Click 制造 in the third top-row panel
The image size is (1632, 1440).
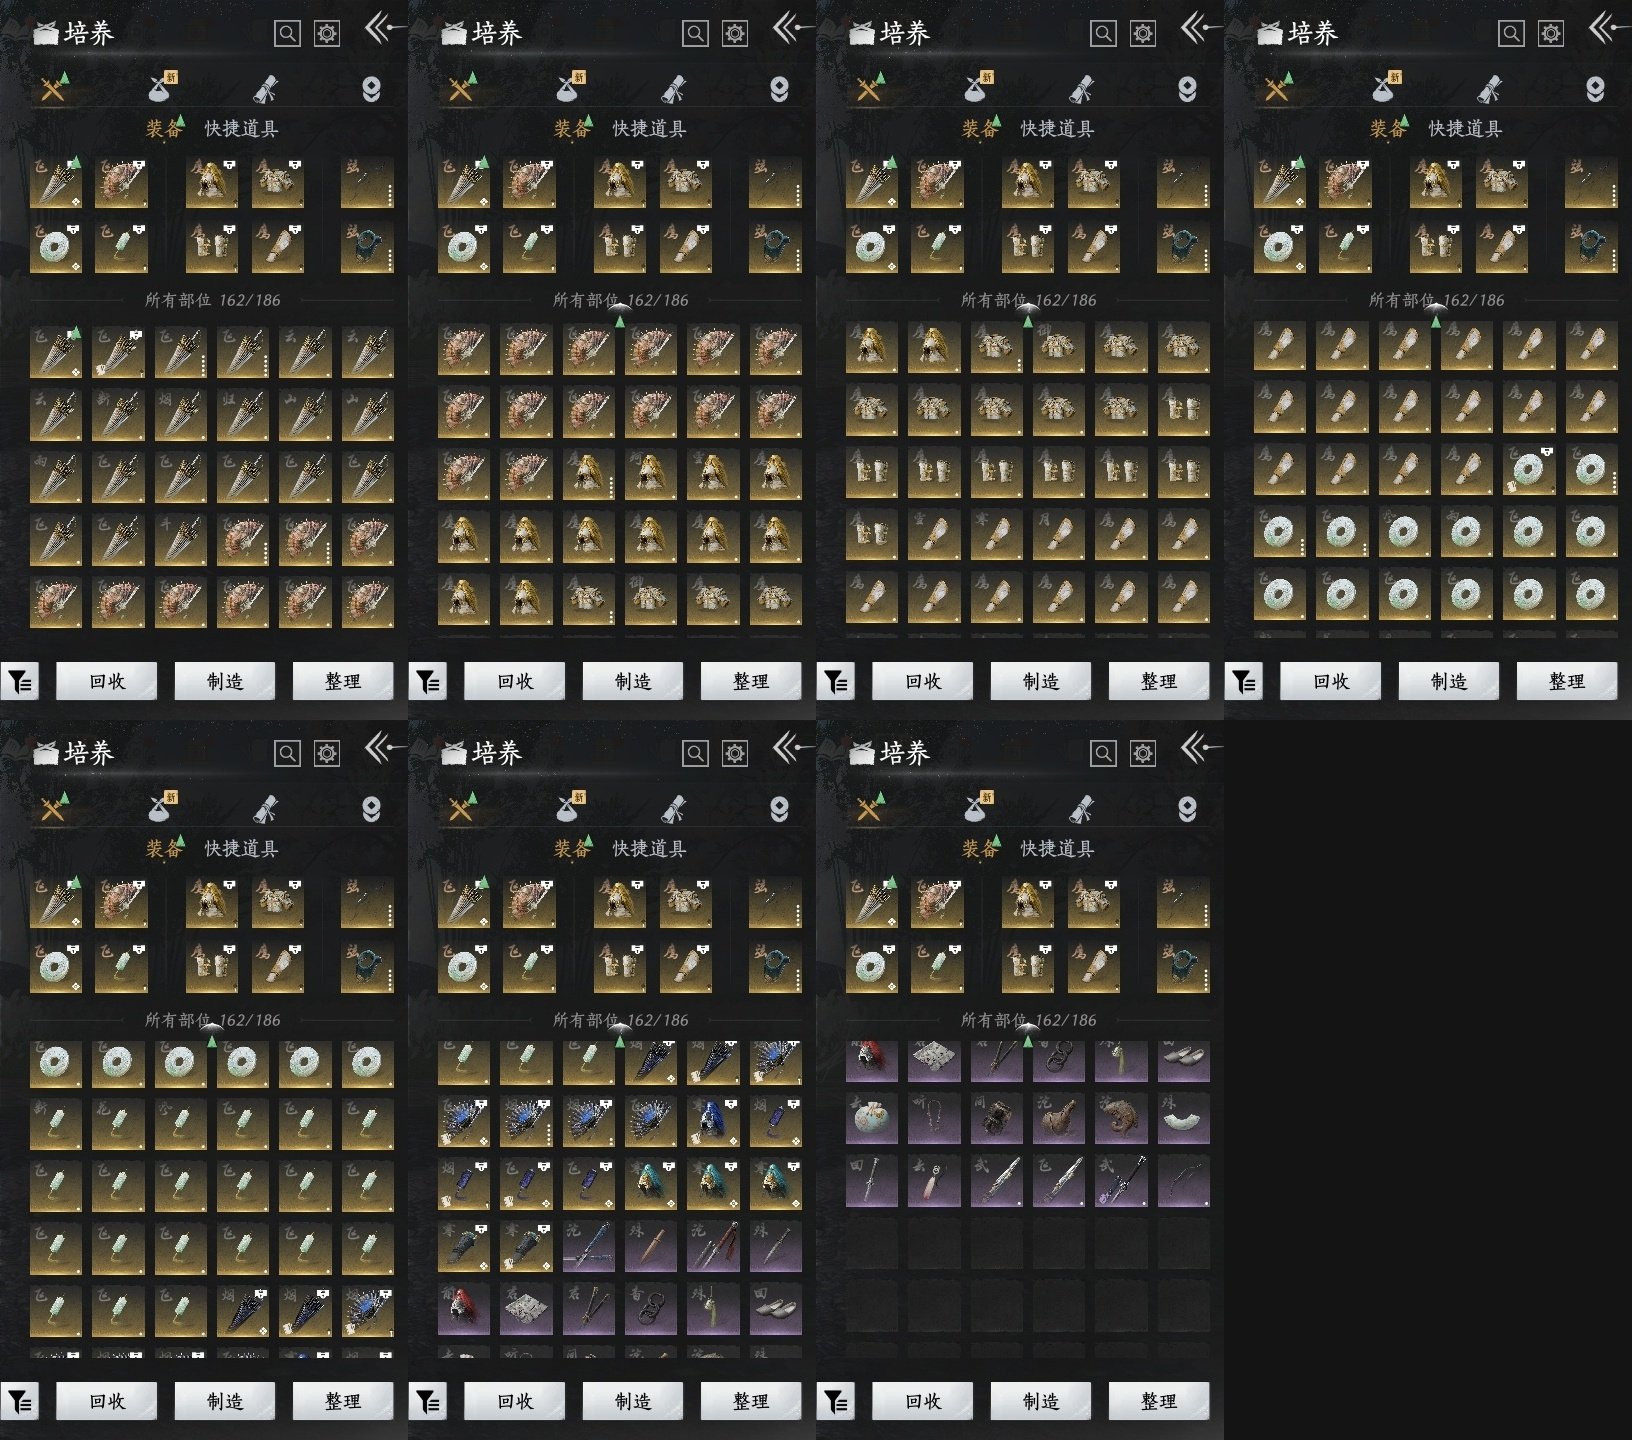[1041, 682]
